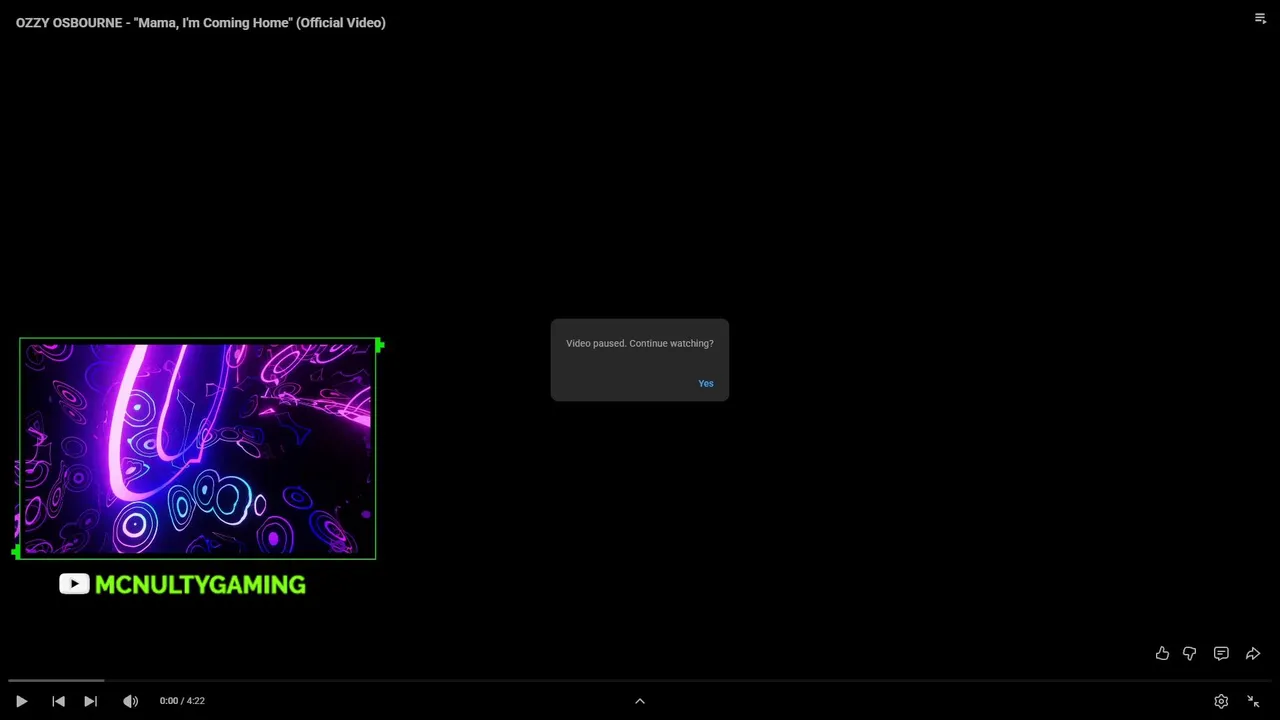Open the settings gear menu

1221,701
